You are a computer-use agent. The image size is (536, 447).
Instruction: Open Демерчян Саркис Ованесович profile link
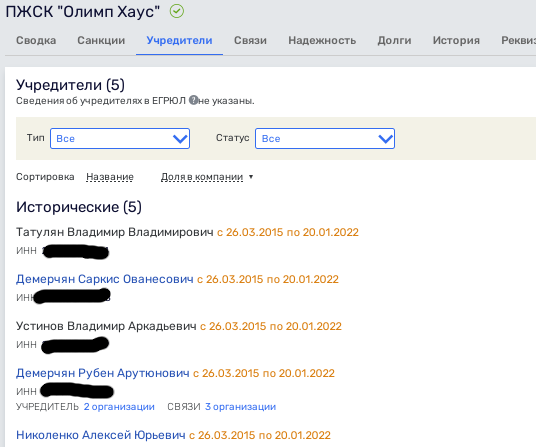pos(105,279)
